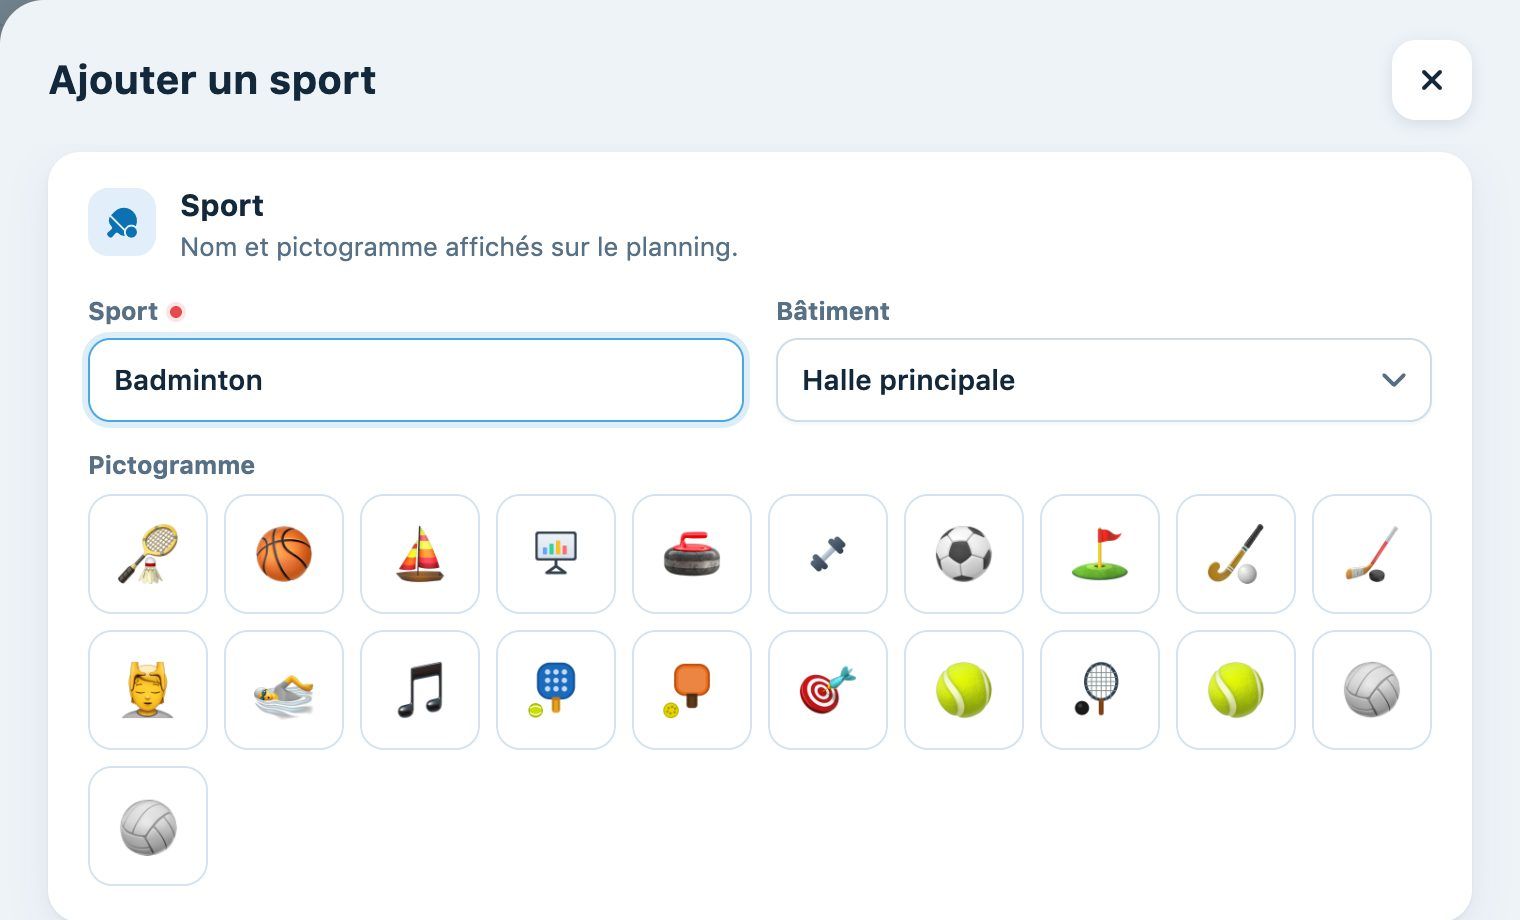Select the badminton racket pictogram

click(148, 554)
